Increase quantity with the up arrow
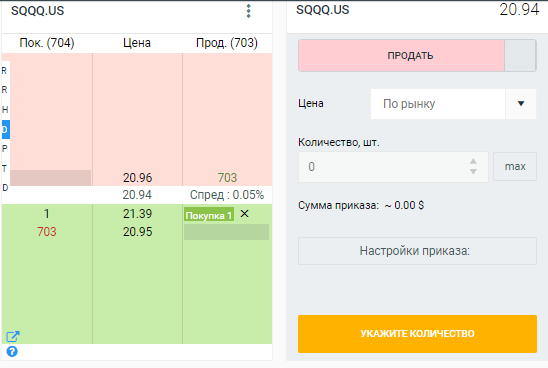This screenshot has width=548, height=368. coord(473,161)
